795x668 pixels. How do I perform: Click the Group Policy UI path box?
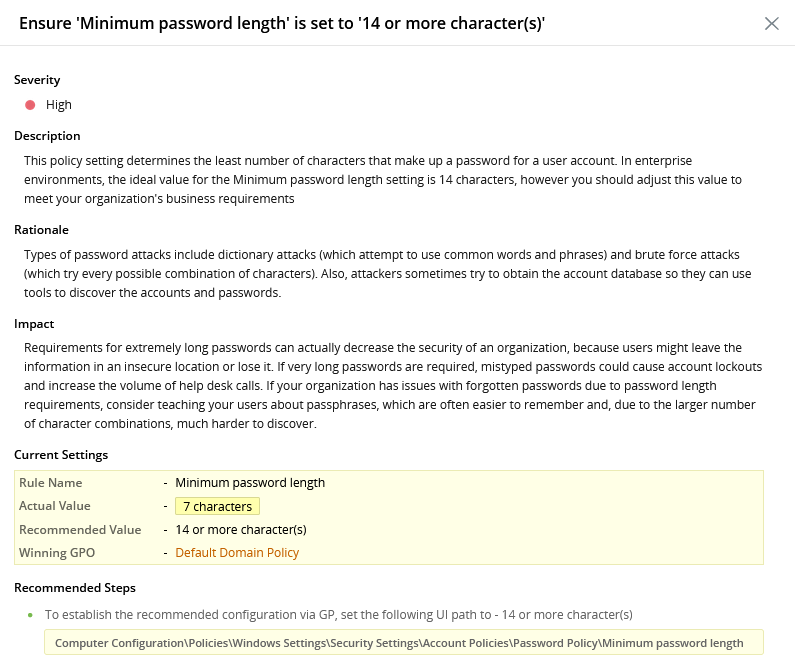tap(403, 643)
